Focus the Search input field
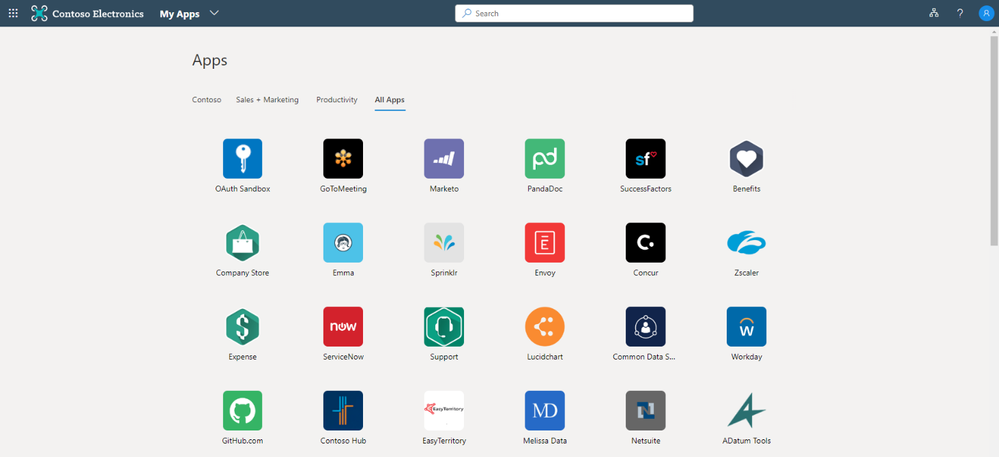Viewport: 999px width, 457px height. pyautogui.click(x=574, y=13)
